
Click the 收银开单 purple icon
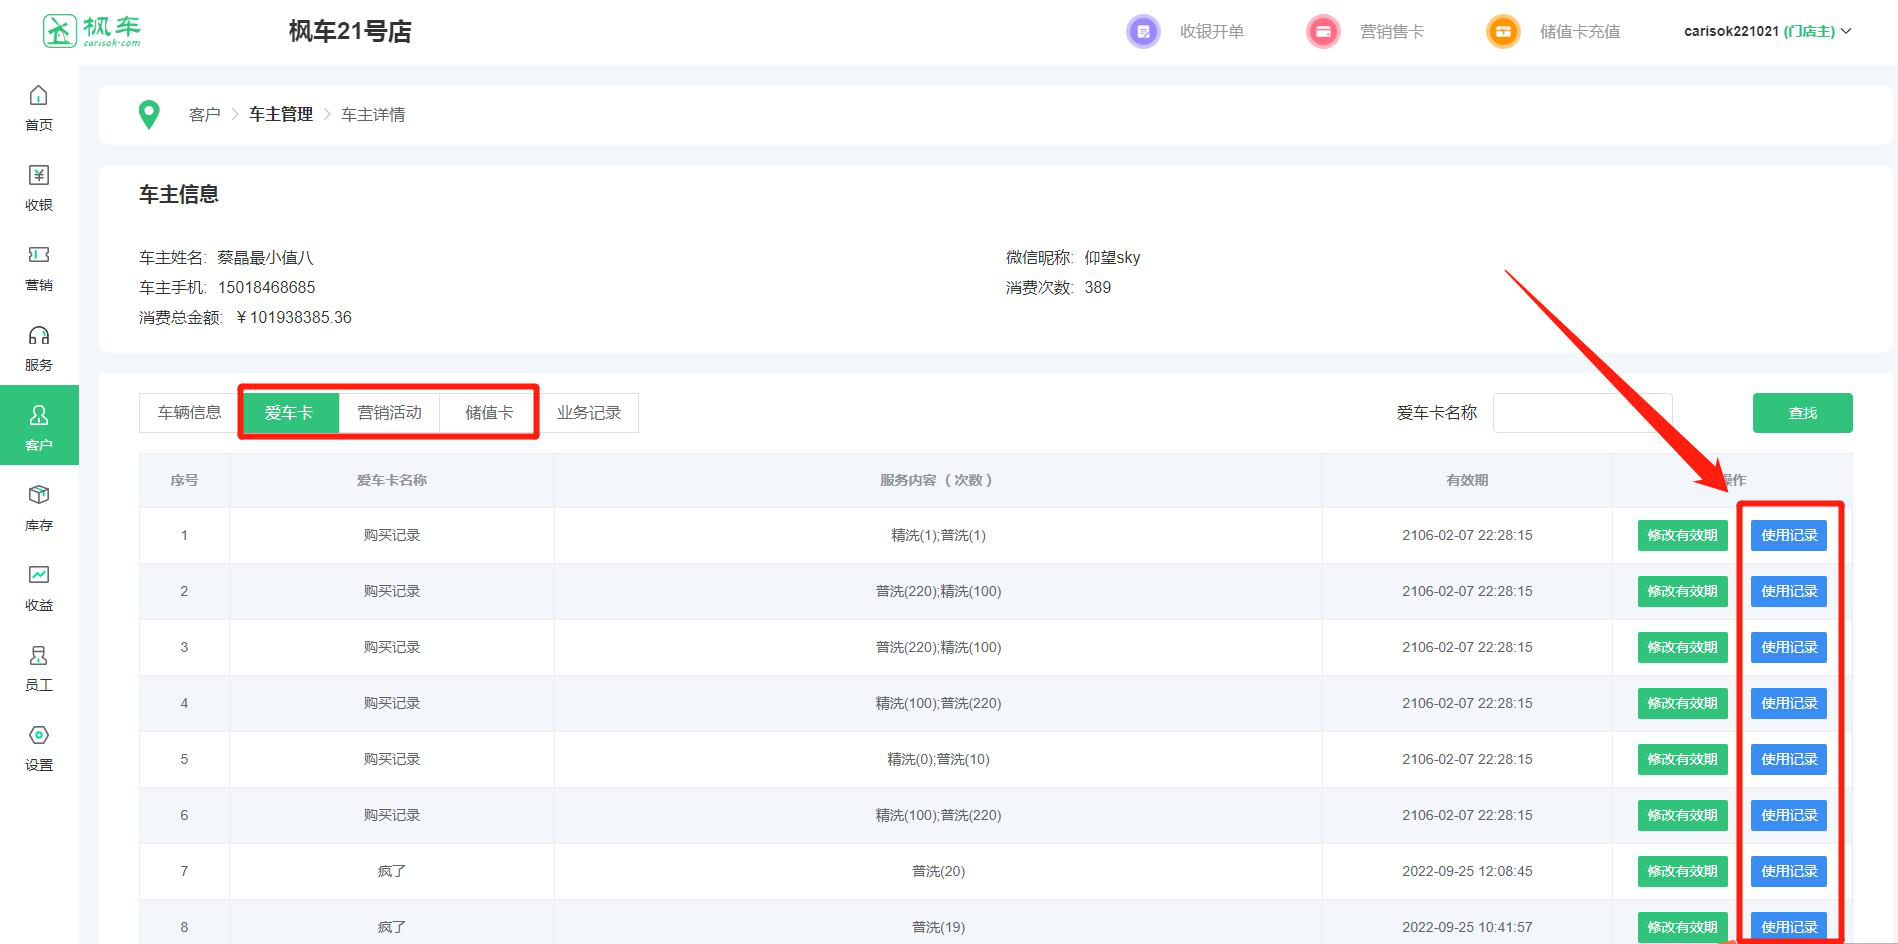[x=1143, y=32]
